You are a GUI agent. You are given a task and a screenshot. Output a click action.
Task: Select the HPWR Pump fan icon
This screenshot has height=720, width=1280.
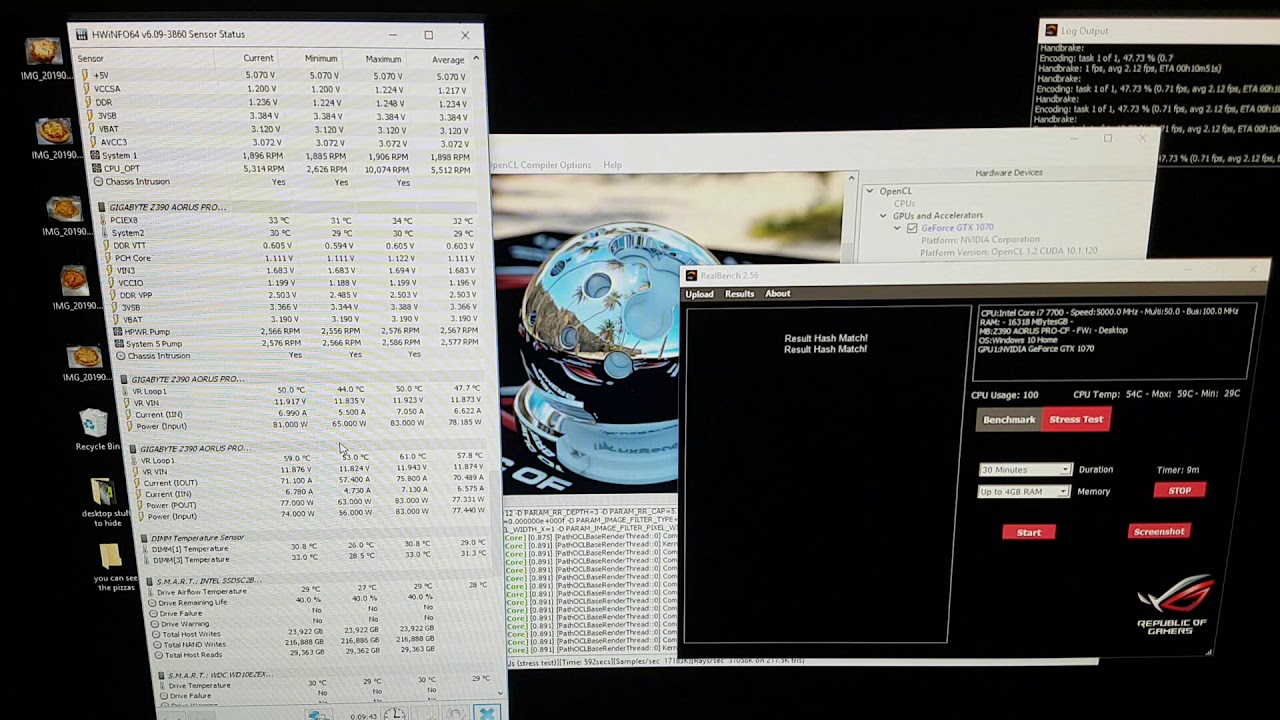point(117,331)
